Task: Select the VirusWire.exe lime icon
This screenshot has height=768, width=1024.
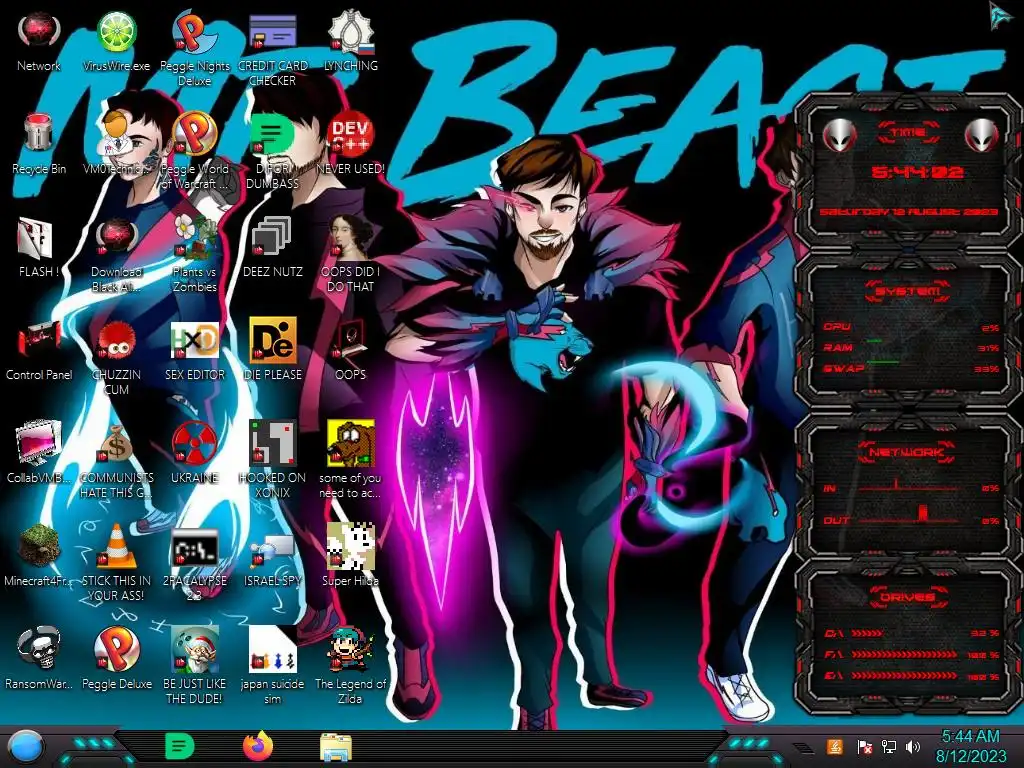Action: pyautogui.click(x=116, y=31)
